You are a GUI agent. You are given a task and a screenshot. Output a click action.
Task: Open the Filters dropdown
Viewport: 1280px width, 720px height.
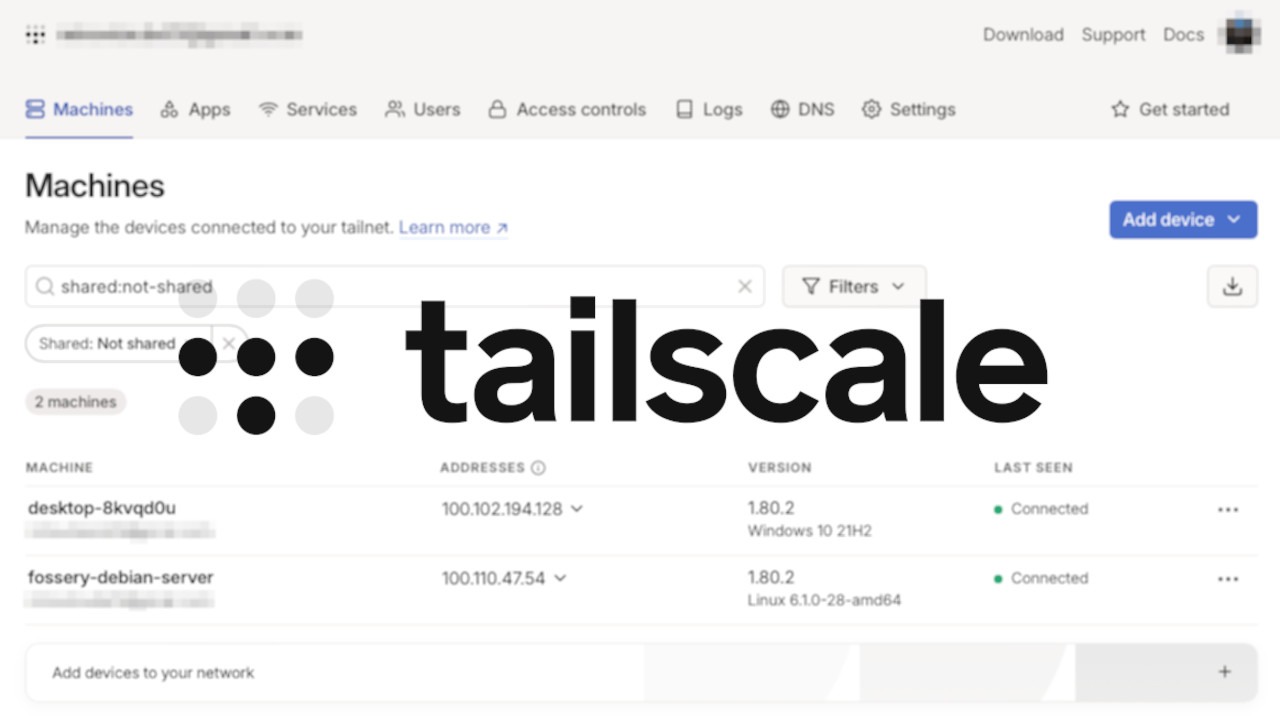point(854,286)
